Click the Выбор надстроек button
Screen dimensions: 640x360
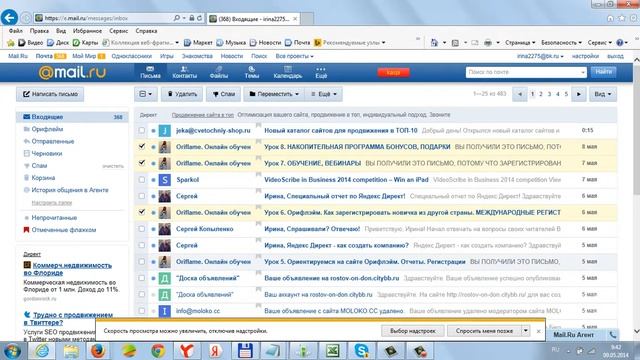coord(413,331)
